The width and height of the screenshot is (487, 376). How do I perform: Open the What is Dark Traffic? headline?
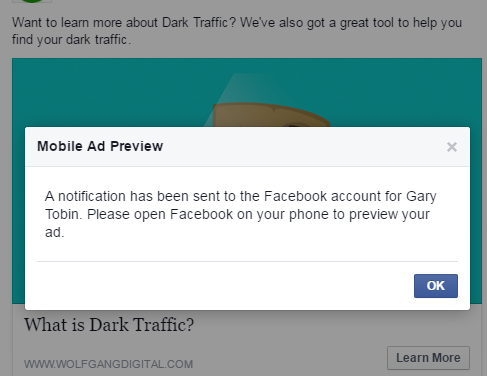(x=109, y=324)
